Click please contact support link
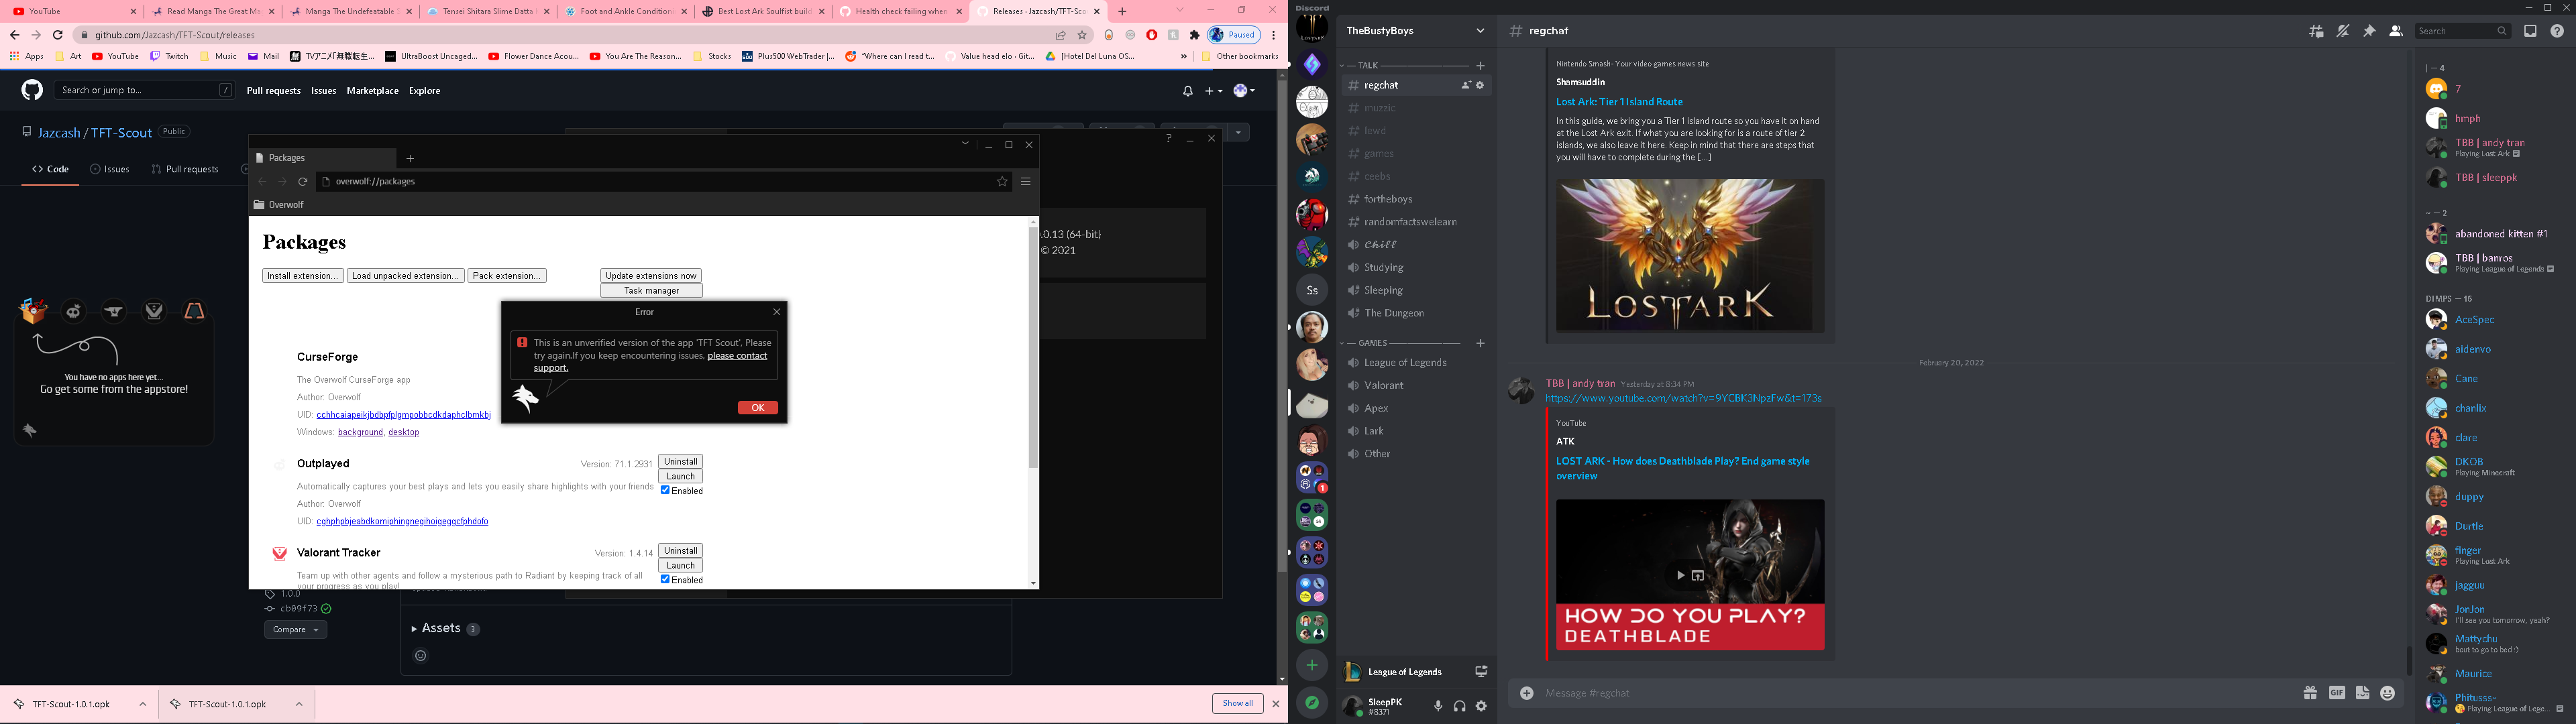The image size is (2576, 724). 737,356
